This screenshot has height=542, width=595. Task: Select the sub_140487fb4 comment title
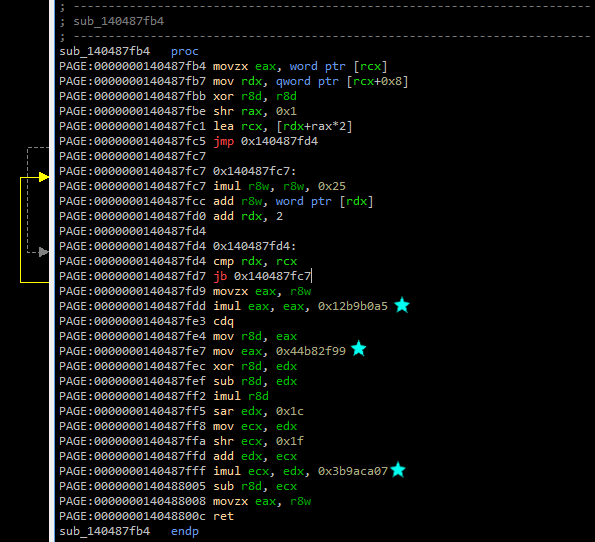click(x=119, y=21)
